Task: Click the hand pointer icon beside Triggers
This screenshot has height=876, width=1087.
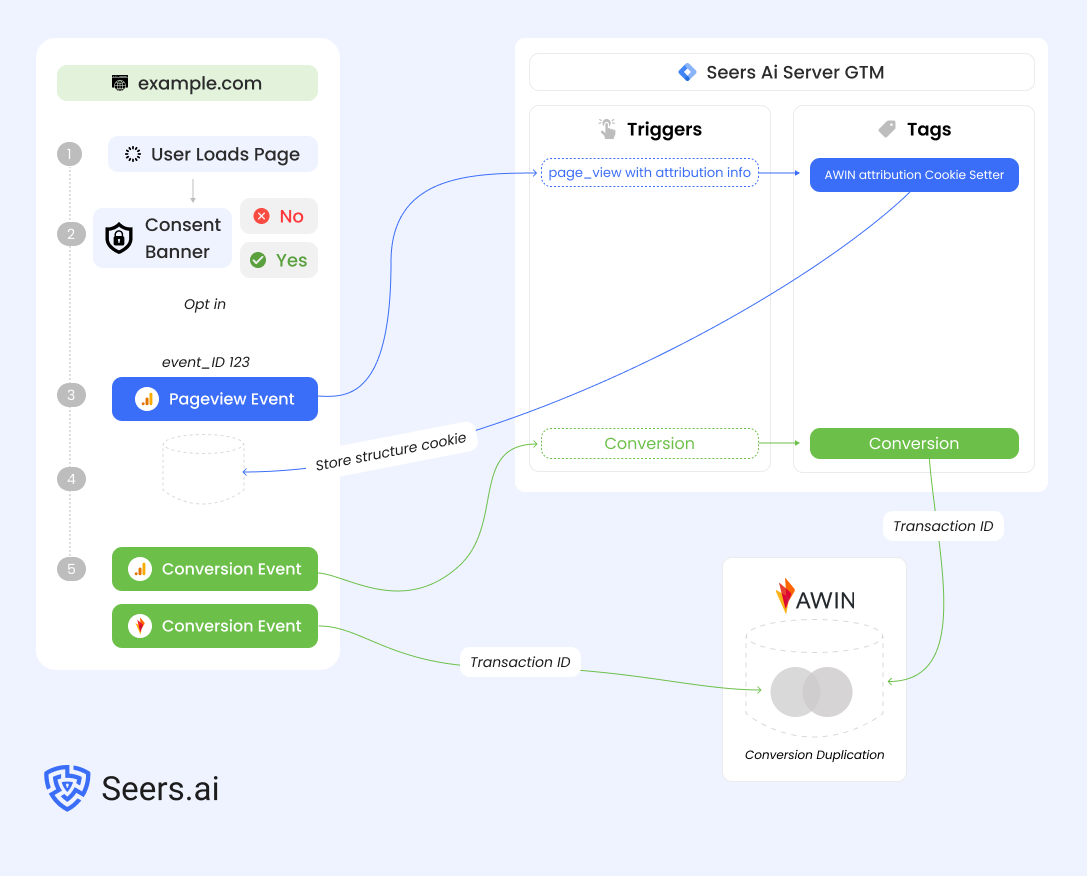Action: (x=607, y=129)
